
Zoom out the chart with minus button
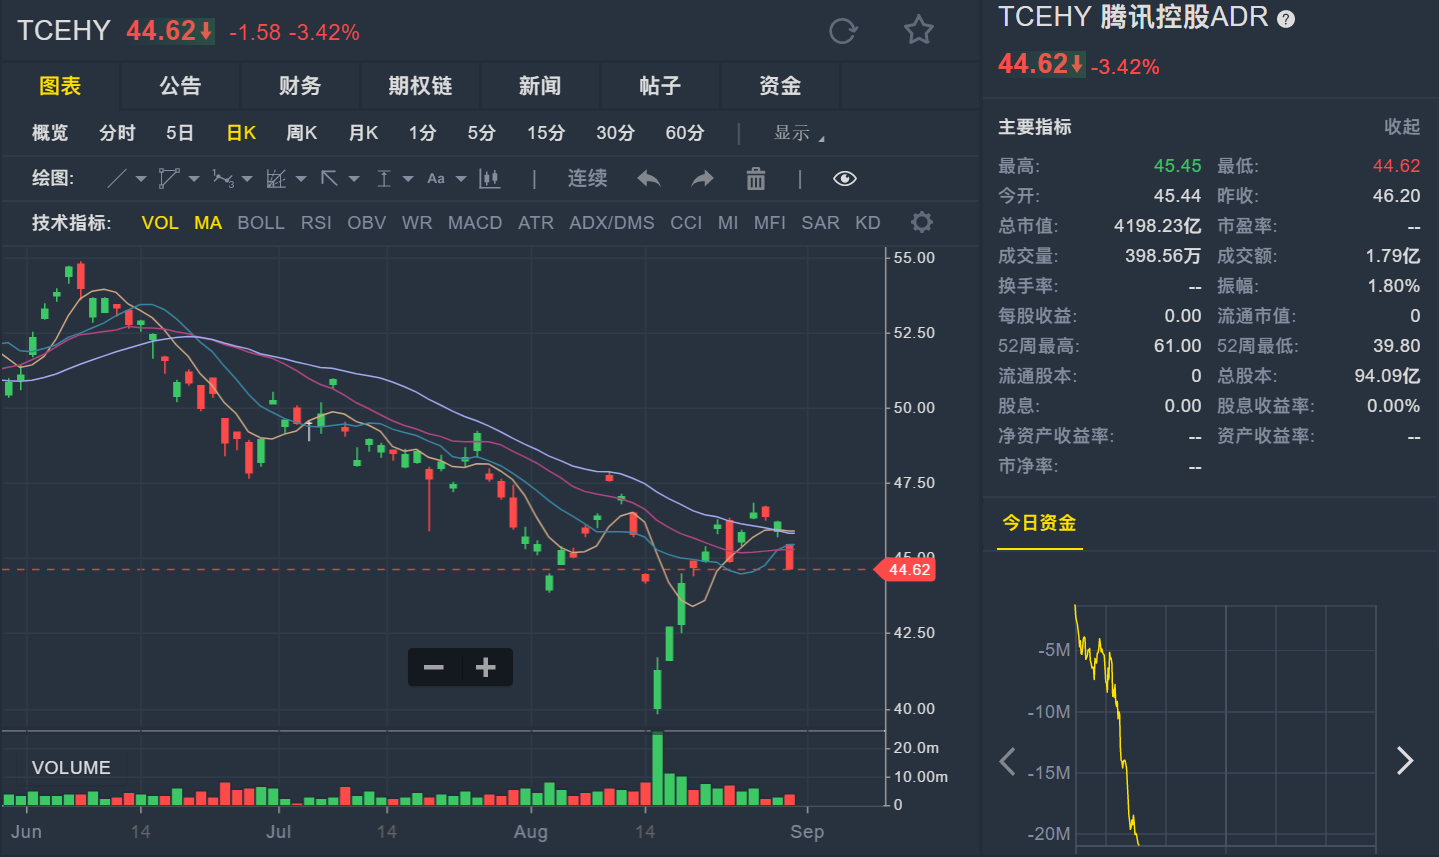tap(434, 667)
